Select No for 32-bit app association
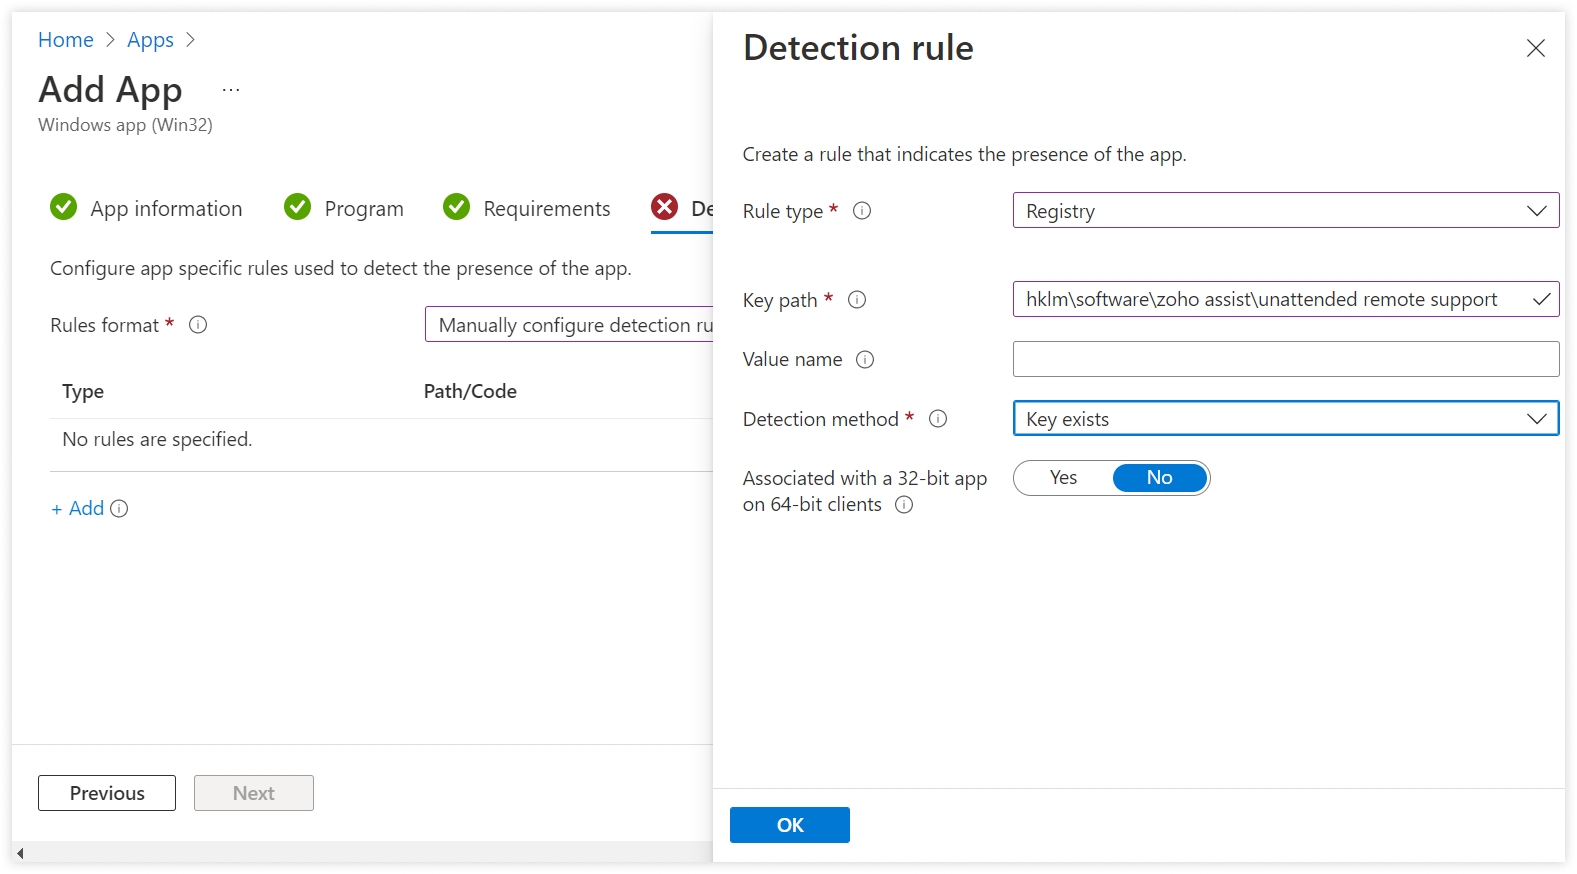Image resolution: width=1577 pixels, height=874 pixels. pyautogui.click(x=1159, y=478)
